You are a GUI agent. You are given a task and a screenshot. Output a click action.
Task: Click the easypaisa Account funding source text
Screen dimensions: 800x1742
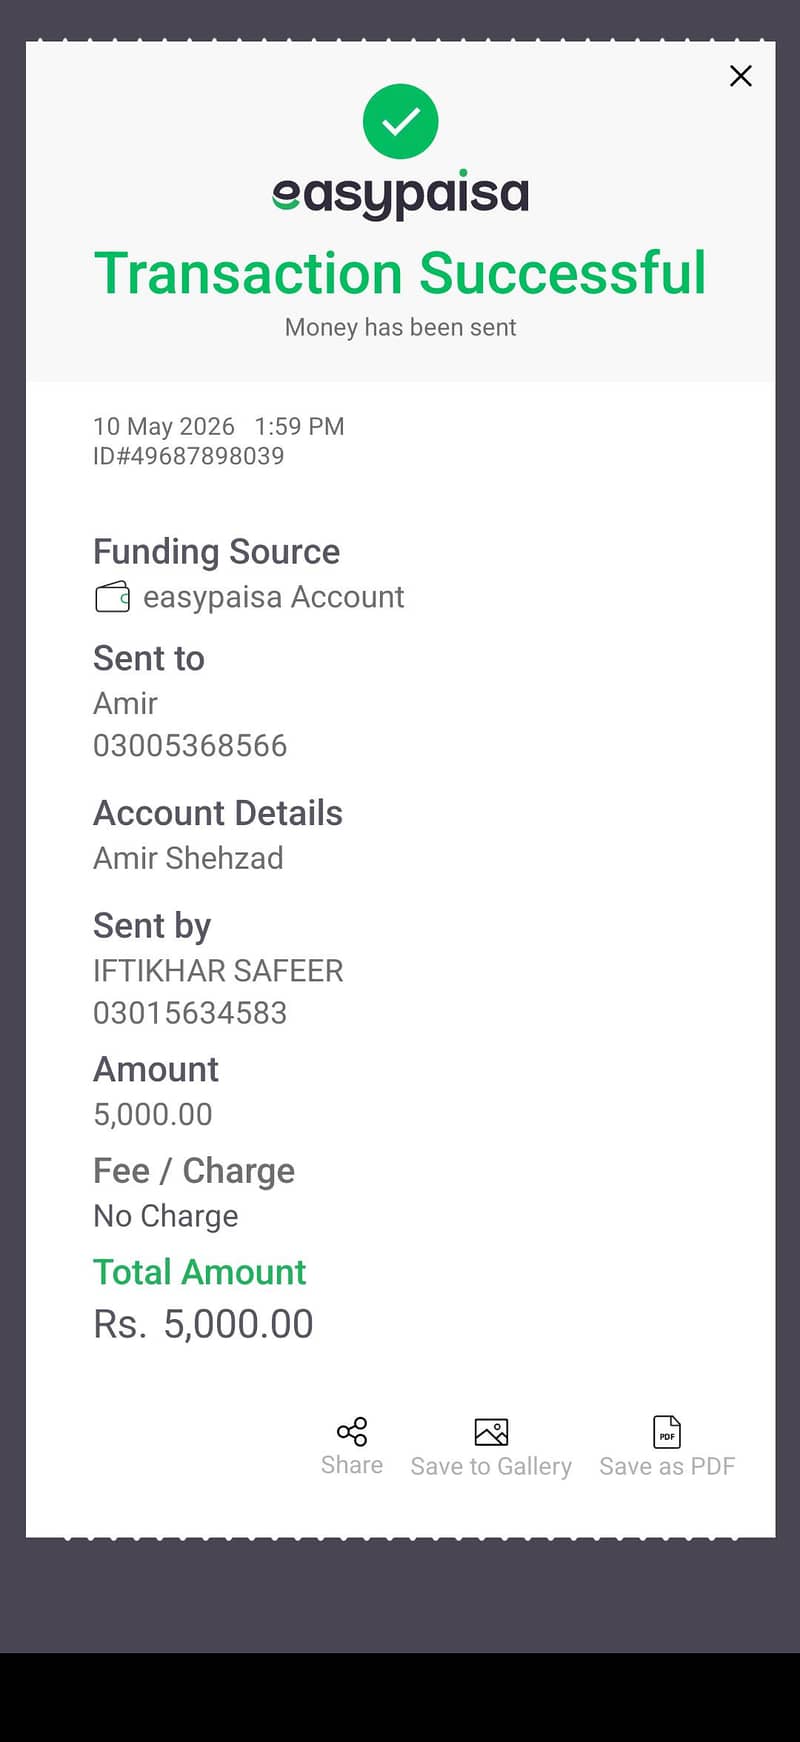tap(273, 597)
